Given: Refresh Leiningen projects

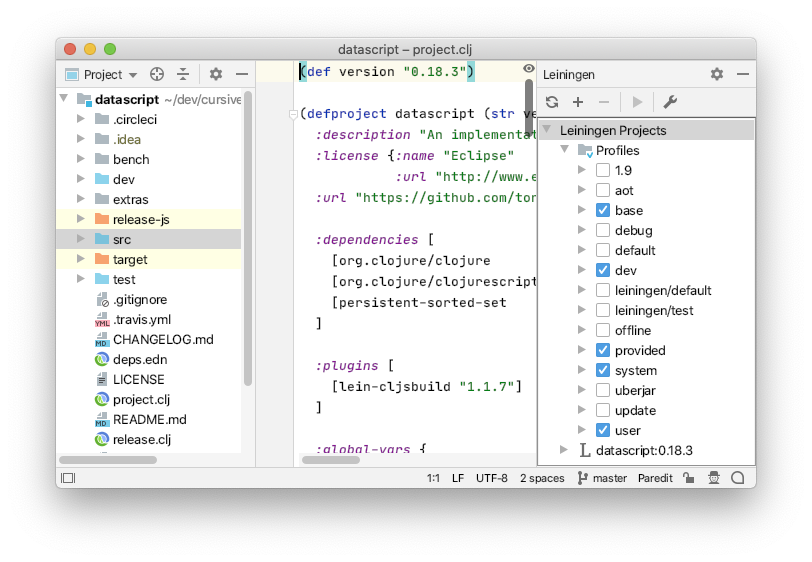Looking at the screenshot, I should point(552,102).
